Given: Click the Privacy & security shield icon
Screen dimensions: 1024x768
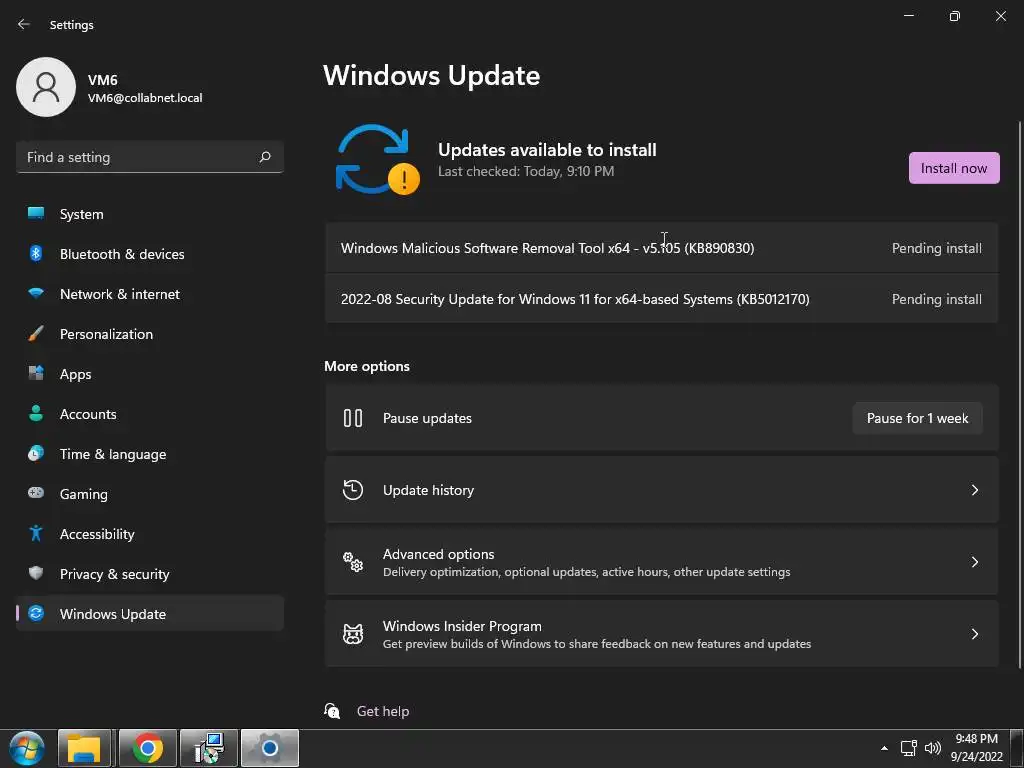Looking at the screenshot, I should coord(36,573).
